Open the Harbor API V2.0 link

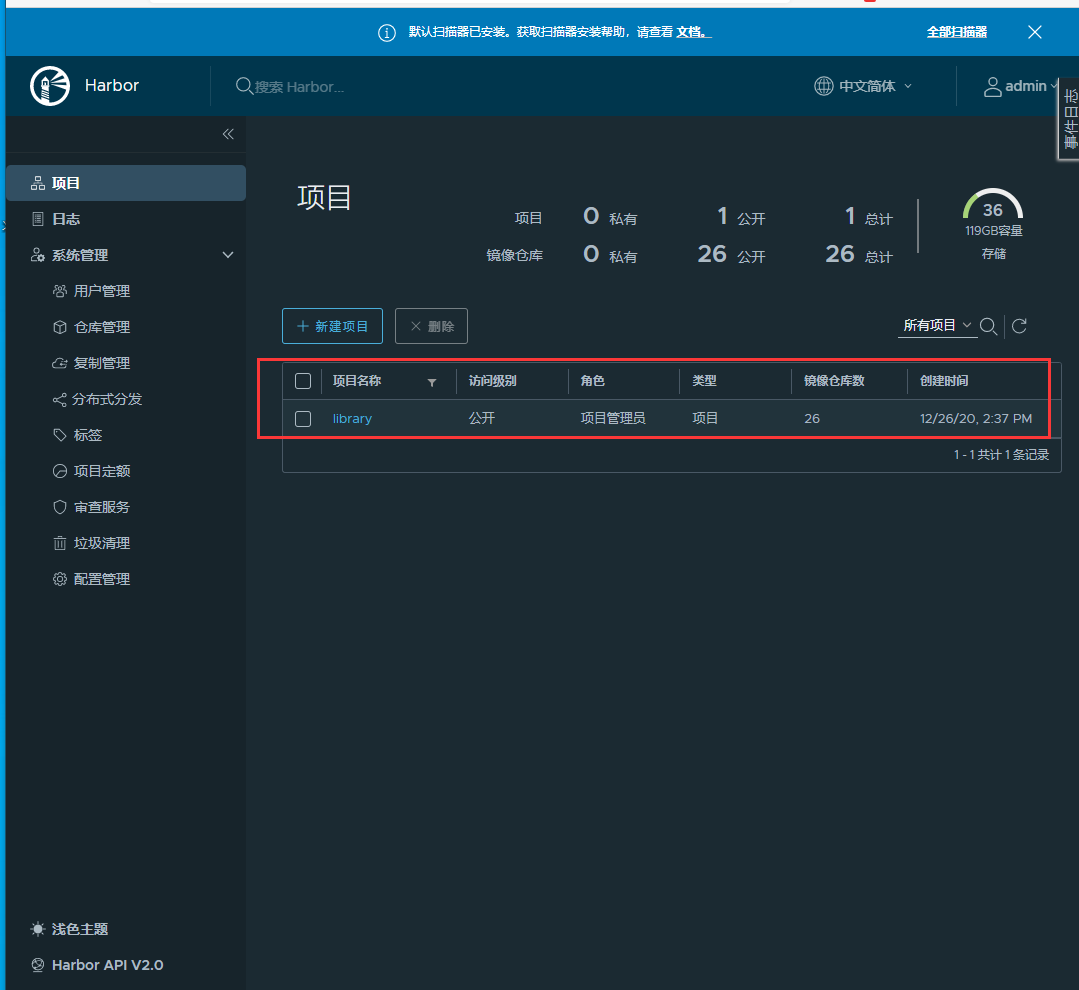point(107,965)
